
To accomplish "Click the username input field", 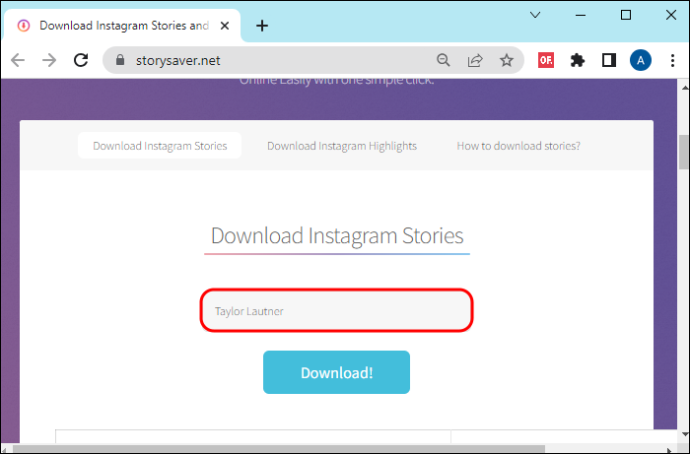I will [x=337, y=311].
